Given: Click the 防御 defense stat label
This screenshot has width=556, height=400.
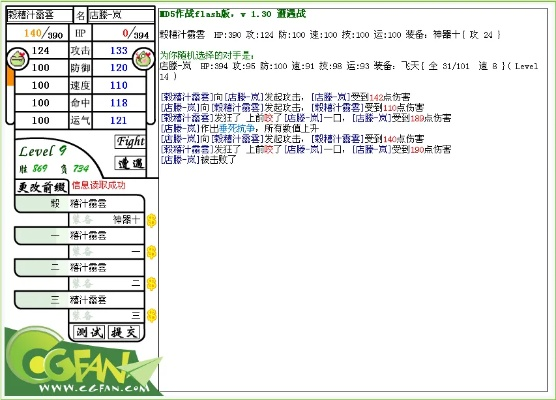Looking at the screenshot, I should (x=80, y=68).
